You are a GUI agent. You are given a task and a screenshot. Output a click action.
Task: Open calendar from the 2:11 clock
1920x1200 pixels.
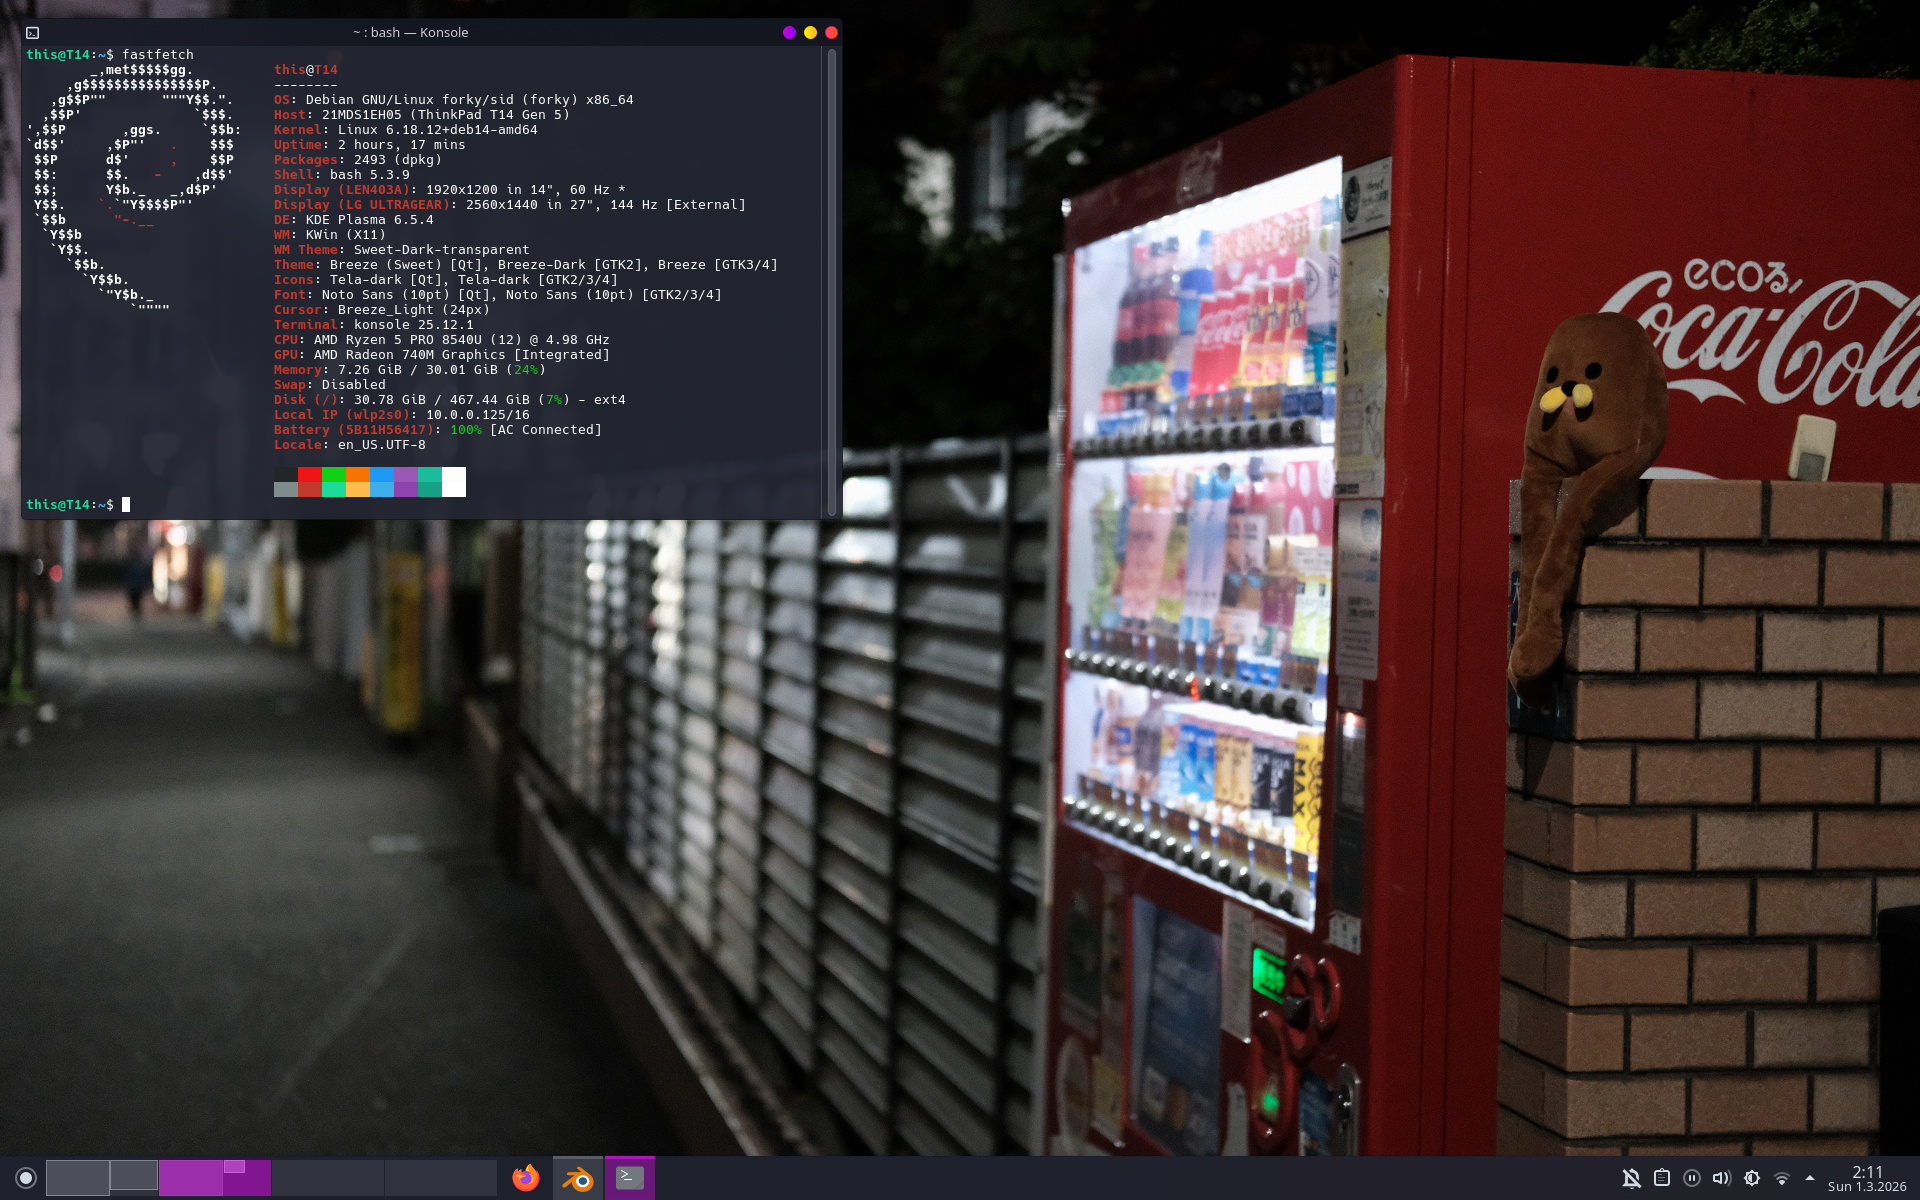coord(1866,1178)
